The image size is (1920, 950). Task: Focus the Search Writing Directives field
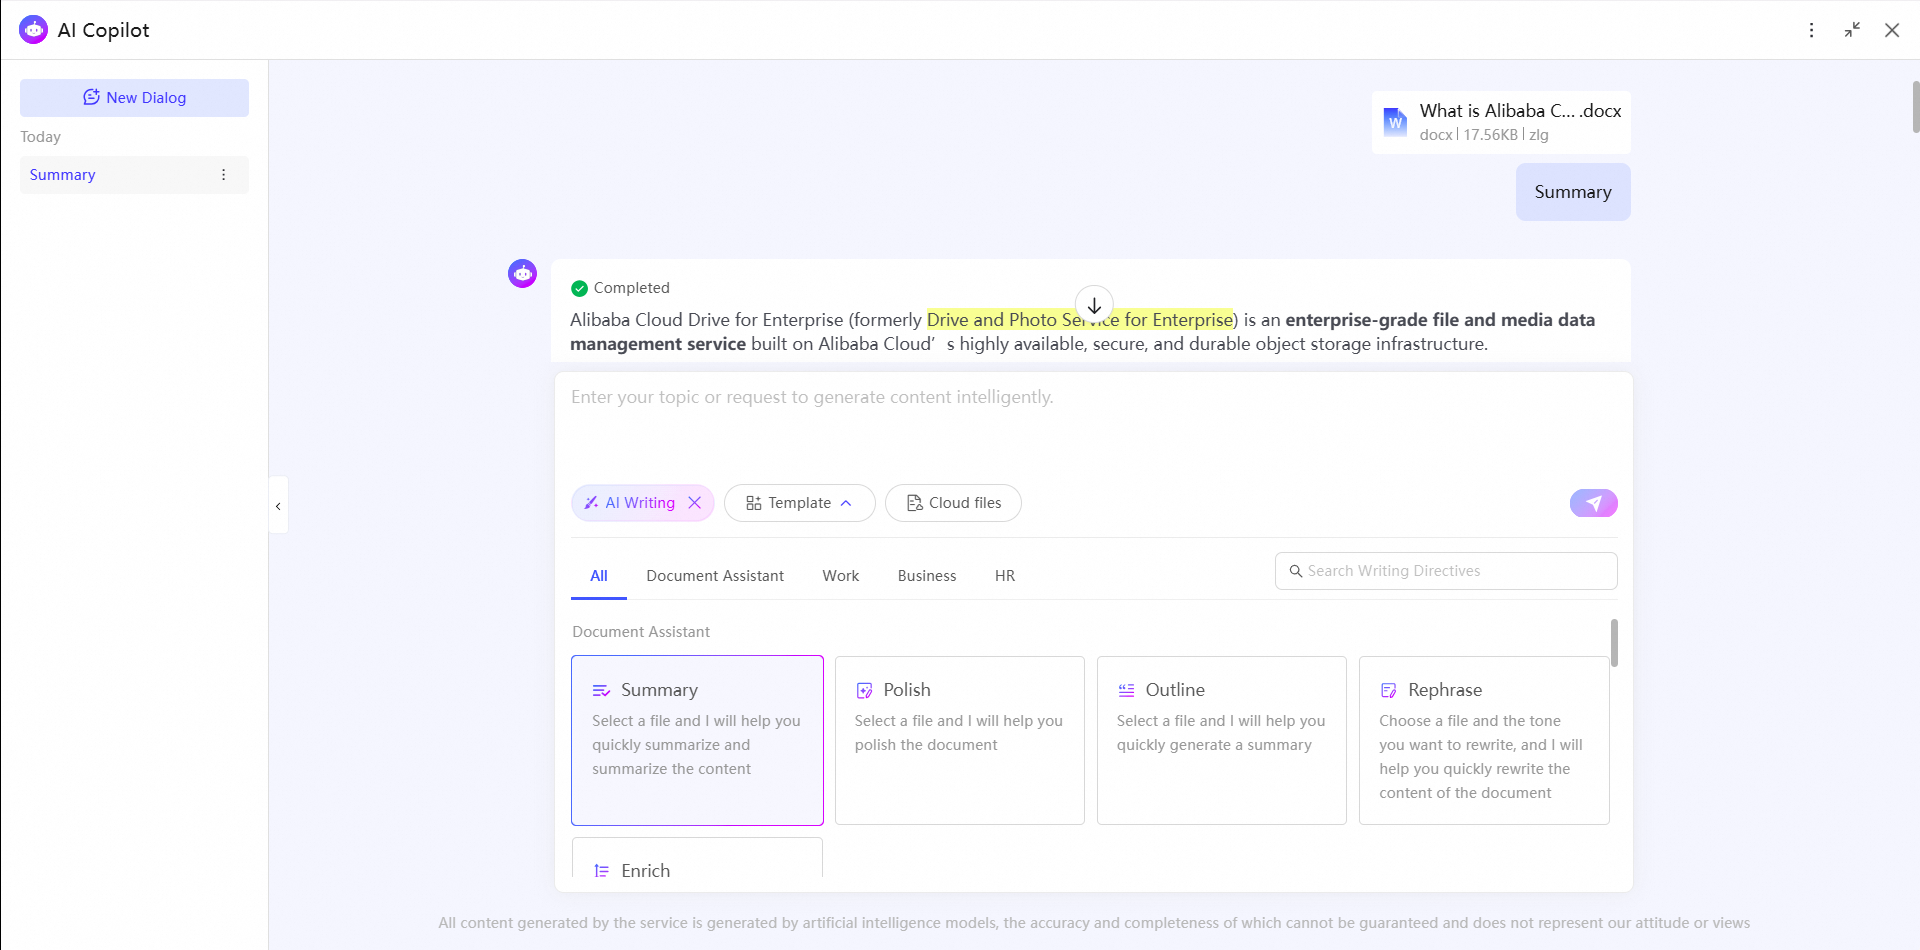tap(1446, 571)
